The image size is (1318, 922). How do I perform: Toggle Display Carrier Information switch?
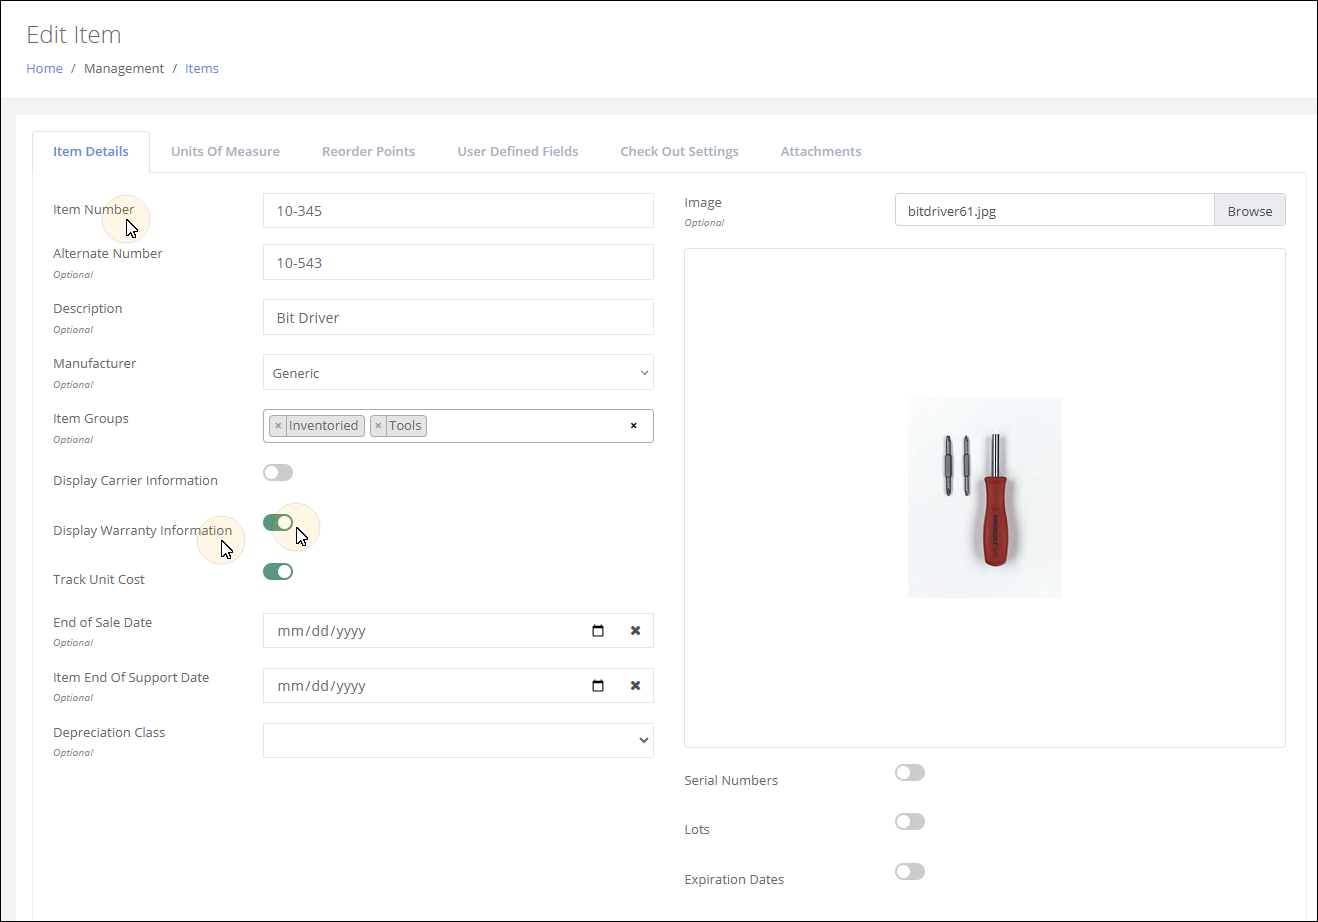click(x=278, y=473)
